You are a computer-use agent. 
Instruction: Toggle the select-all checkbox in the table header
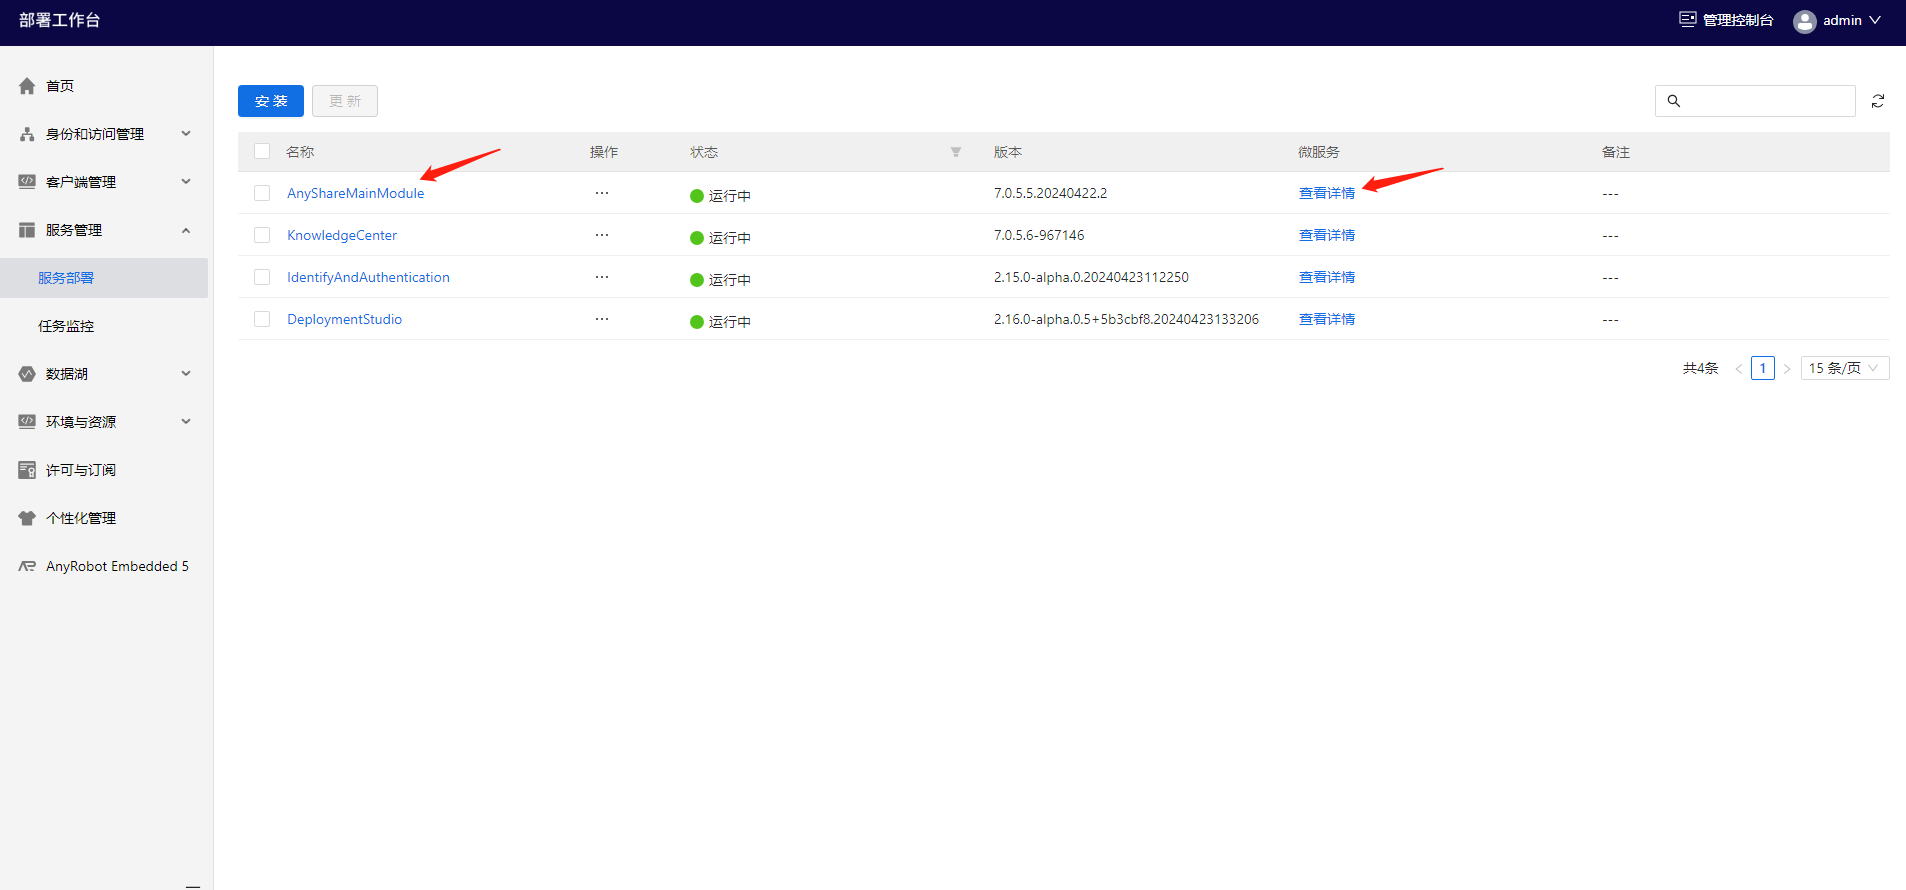pyautogui.click(x=262, y=151)
